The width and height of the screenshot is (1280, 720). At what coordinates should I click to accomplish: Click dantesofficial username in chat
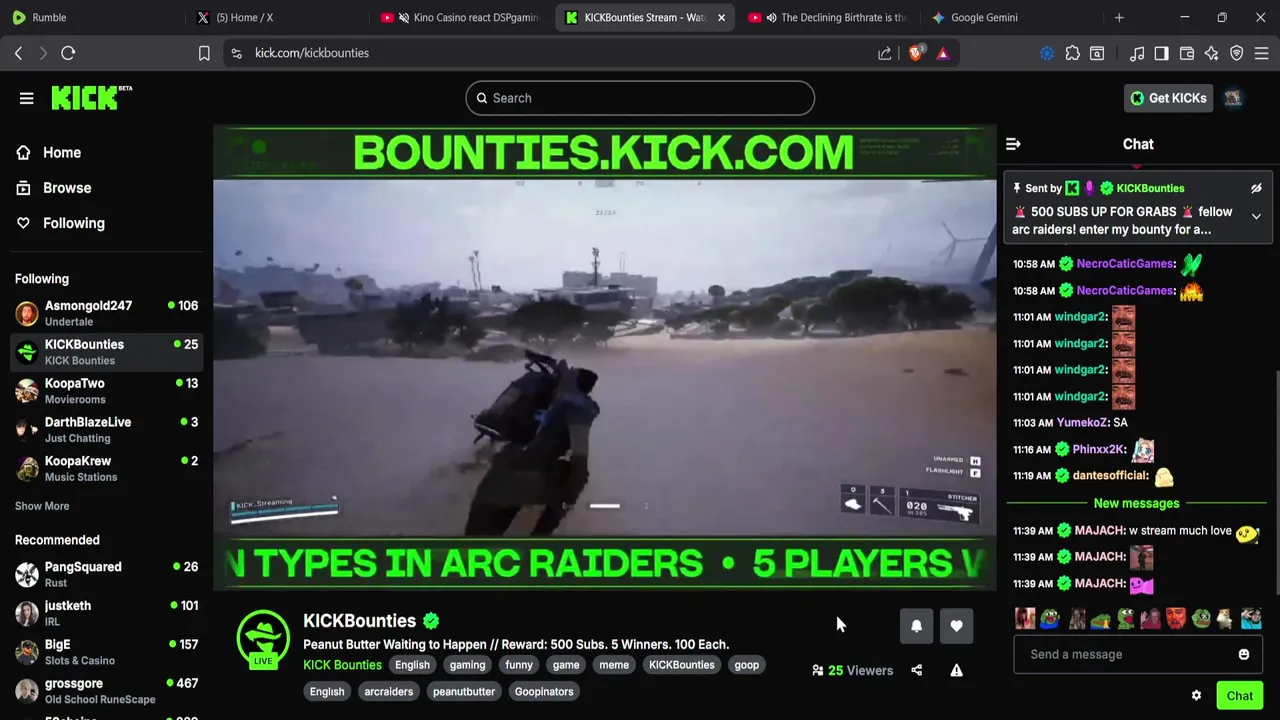(x=1110, y=476)
